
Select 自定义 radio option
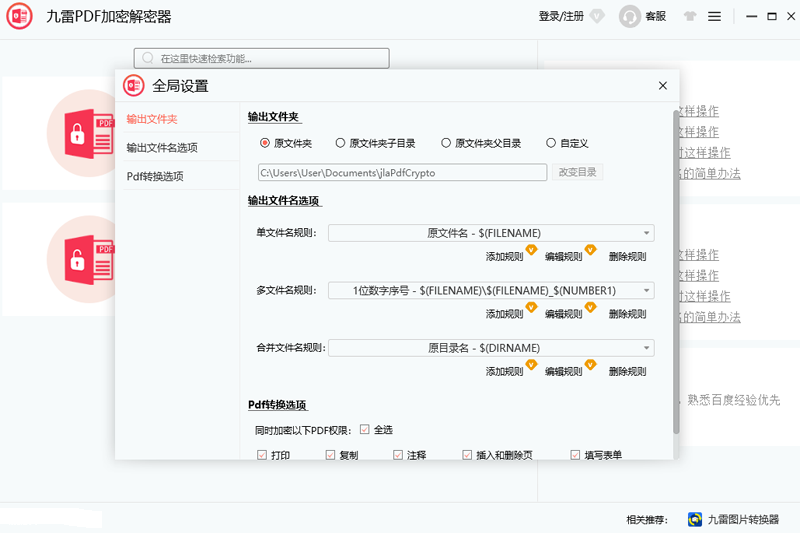551,143
